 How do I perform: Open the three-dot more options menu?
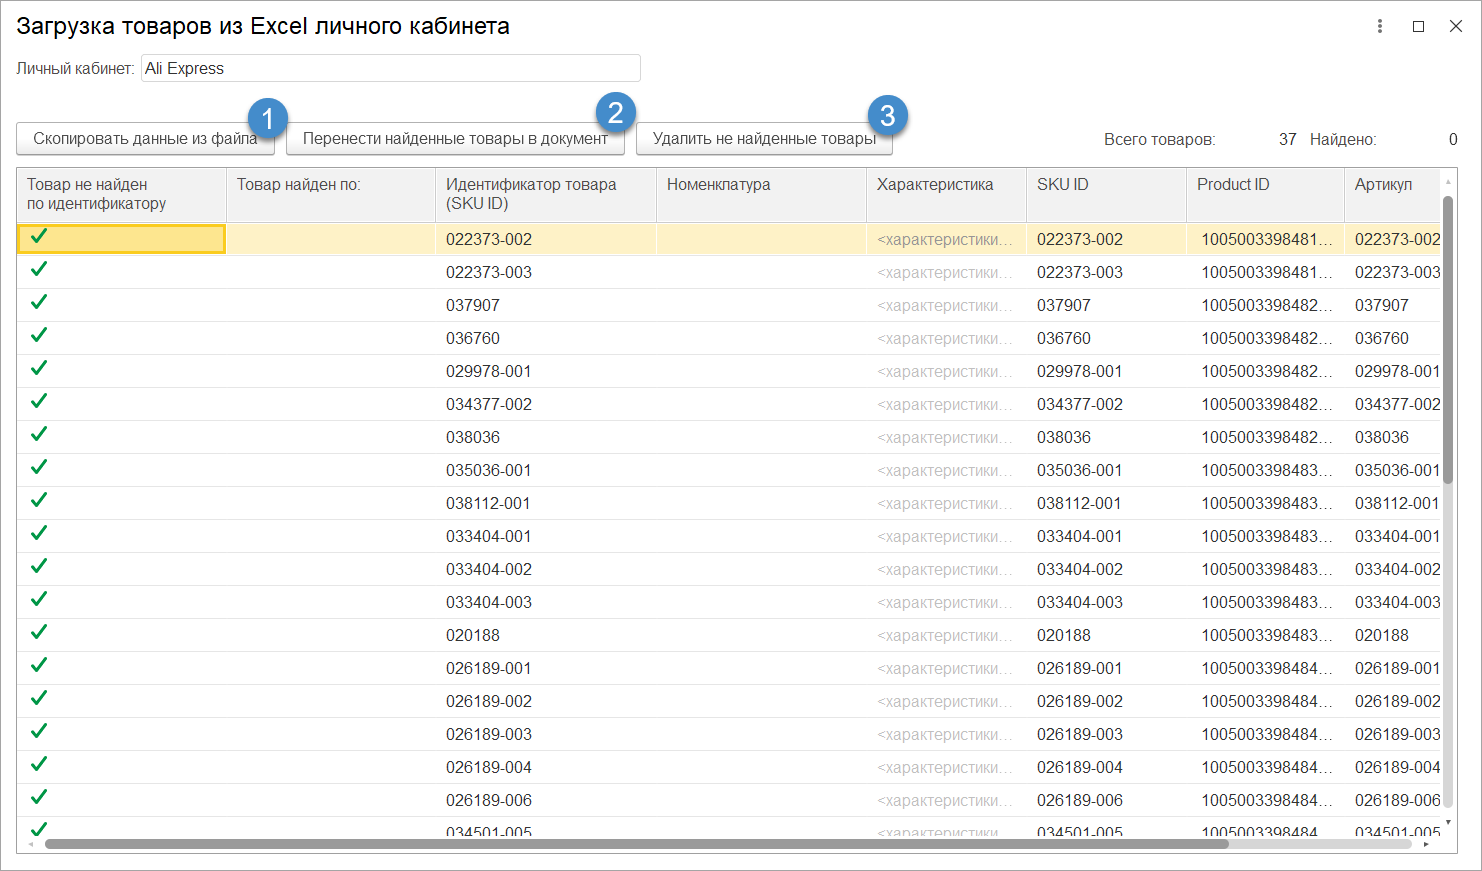pos(1380,27)
